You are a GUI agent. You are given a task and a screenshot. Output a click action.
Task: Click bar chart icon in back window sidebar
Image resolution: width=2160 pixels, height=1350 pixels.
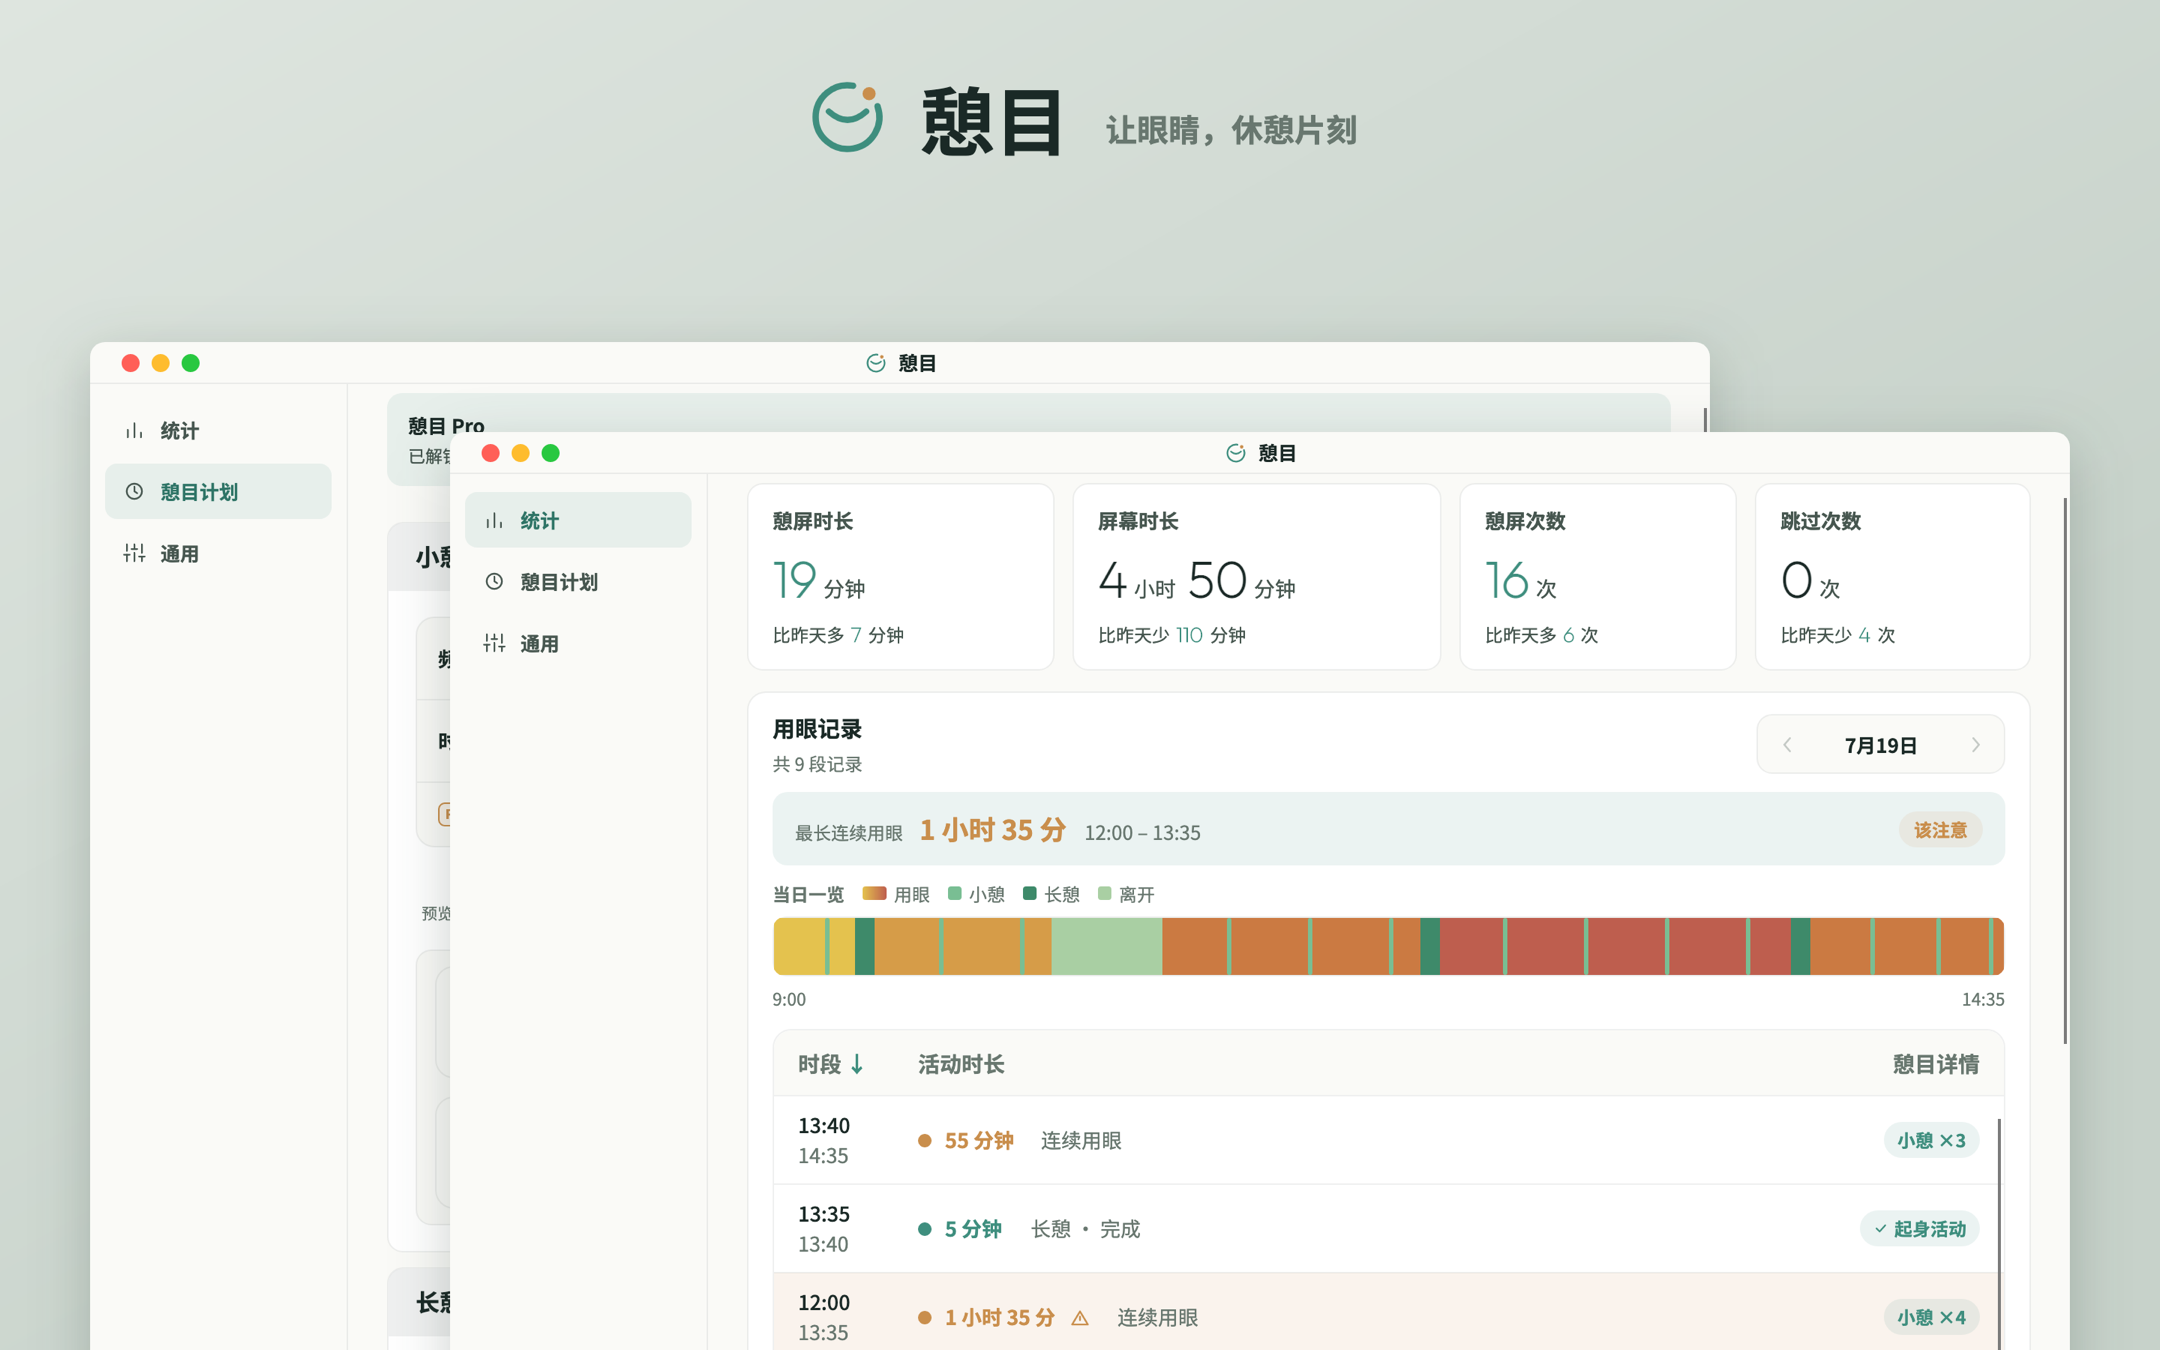[134, 430]
